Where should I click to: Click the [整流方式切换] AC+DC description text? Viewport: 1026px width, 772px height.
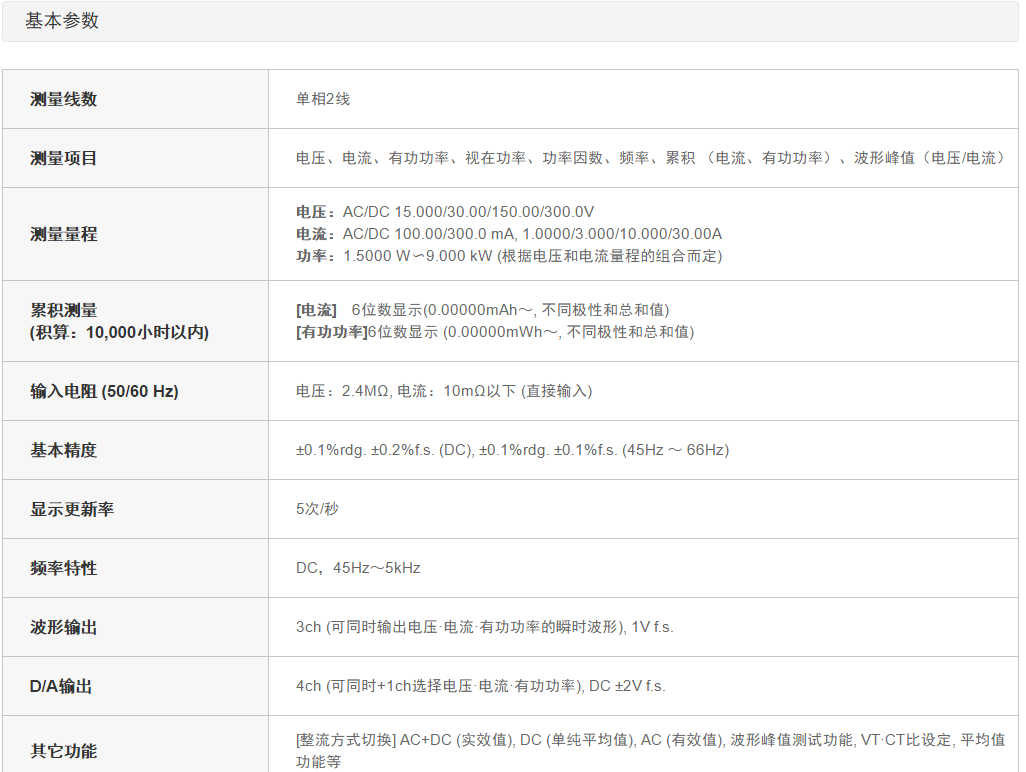pos(650,751)
